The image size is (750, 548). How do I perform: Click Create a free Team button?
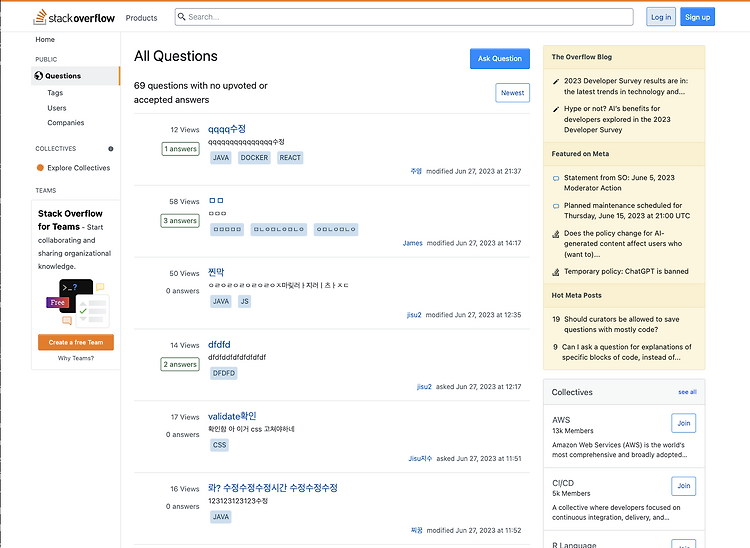click(76, 342)
